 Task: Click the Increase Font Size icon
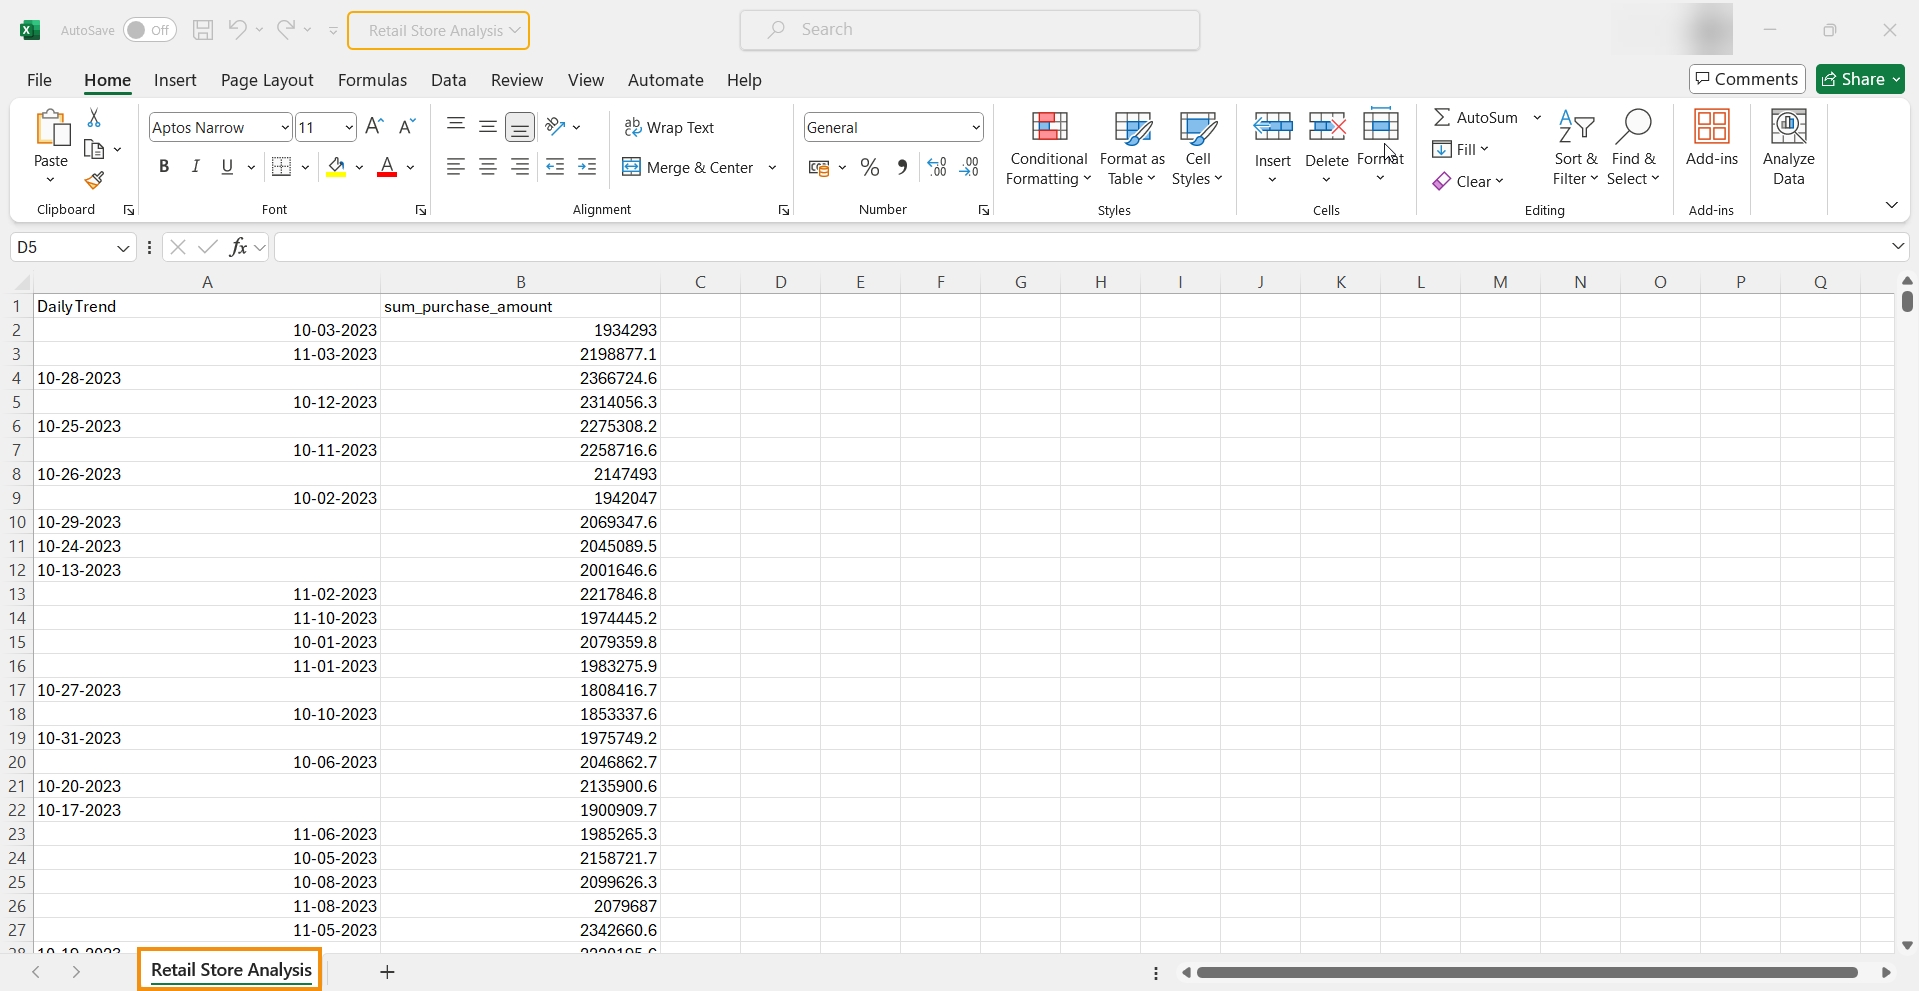[374, 127]
